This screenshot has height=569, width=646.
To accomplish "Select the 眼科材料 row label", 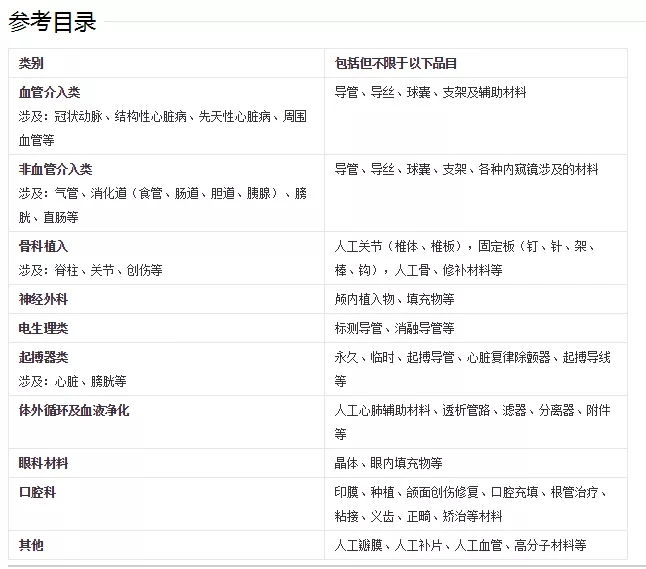I will pyautogui.click(x=43, y=463).
